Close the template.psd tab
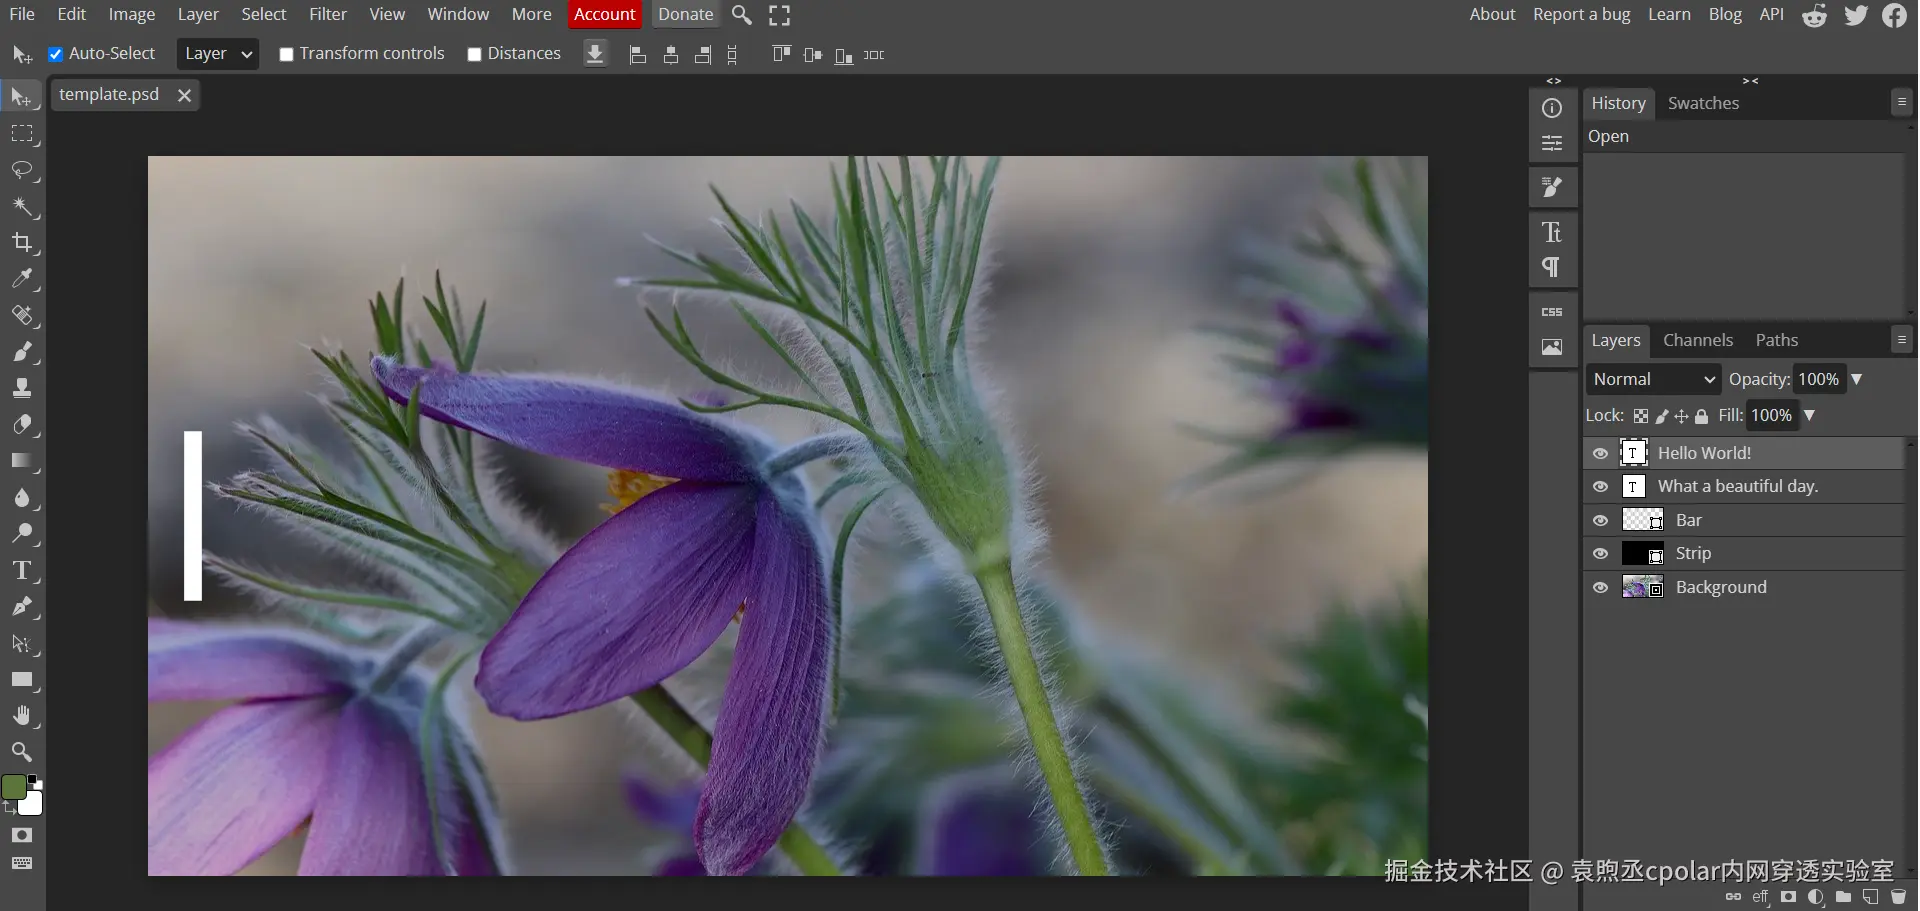The image size is (1920, 911). point(184,95)
